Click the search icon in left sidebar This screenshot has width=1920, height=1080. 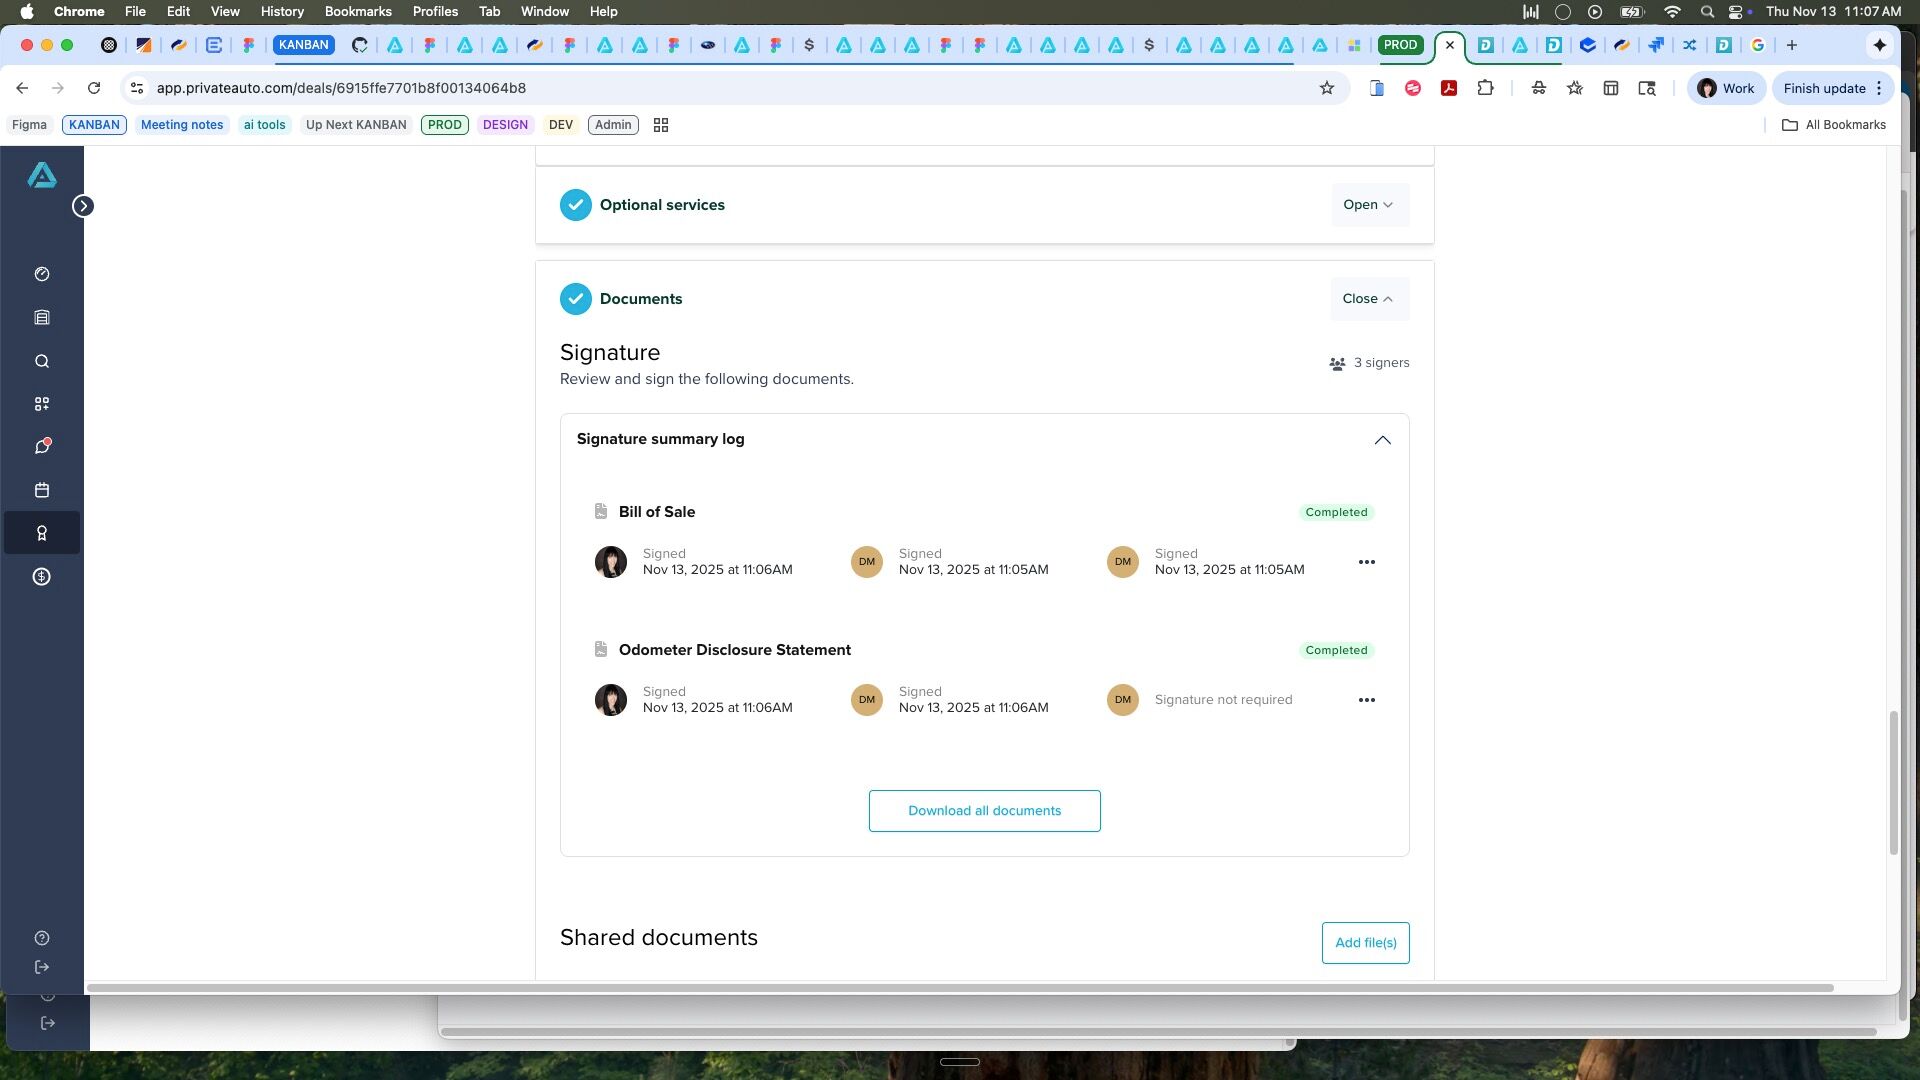[42, 362]
